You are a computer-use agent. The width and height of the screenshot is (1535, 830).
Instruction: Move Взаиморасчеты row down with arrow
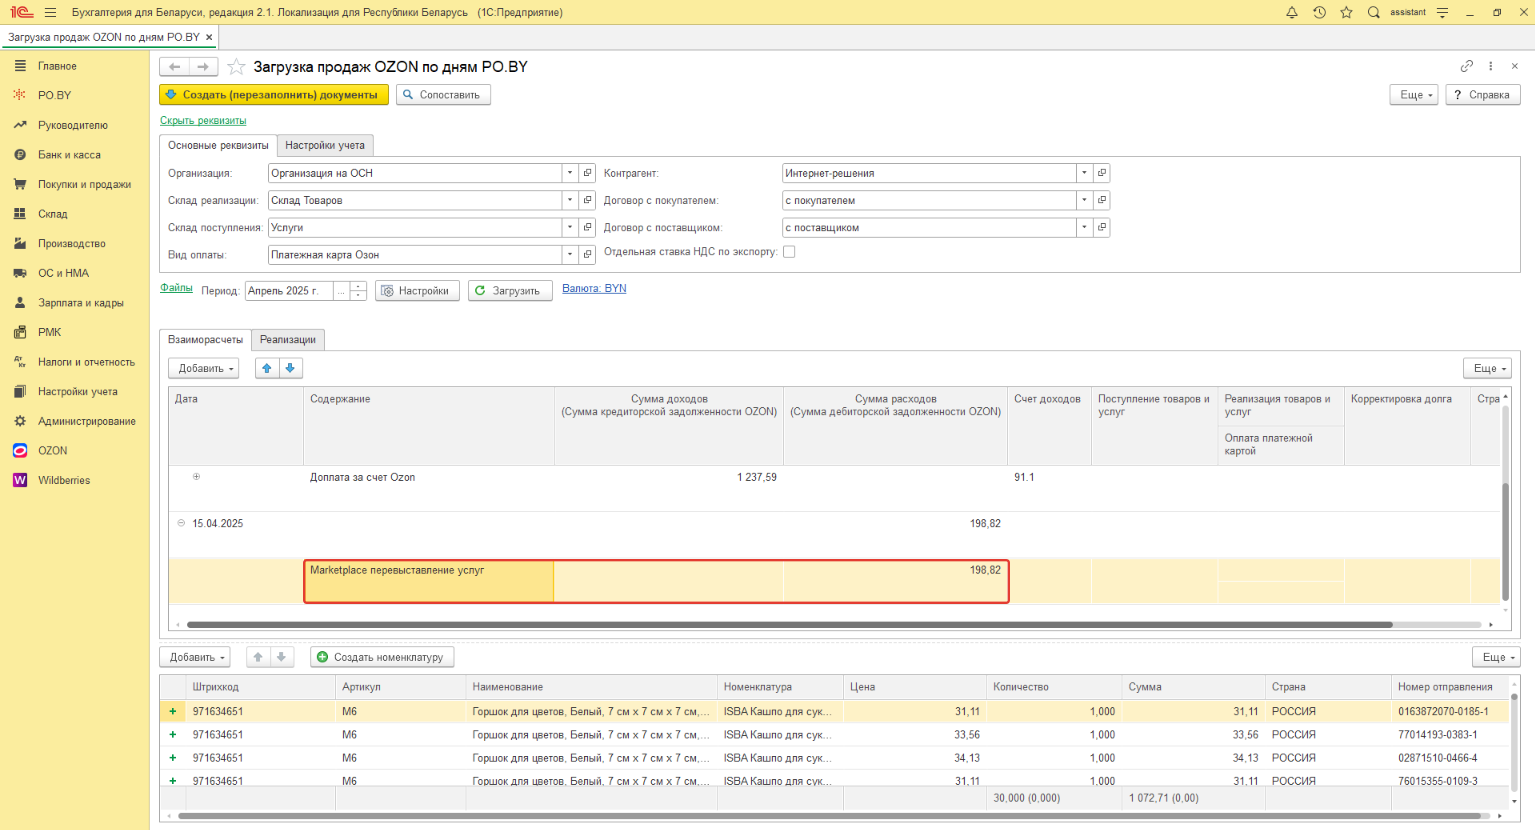(290, 368)
